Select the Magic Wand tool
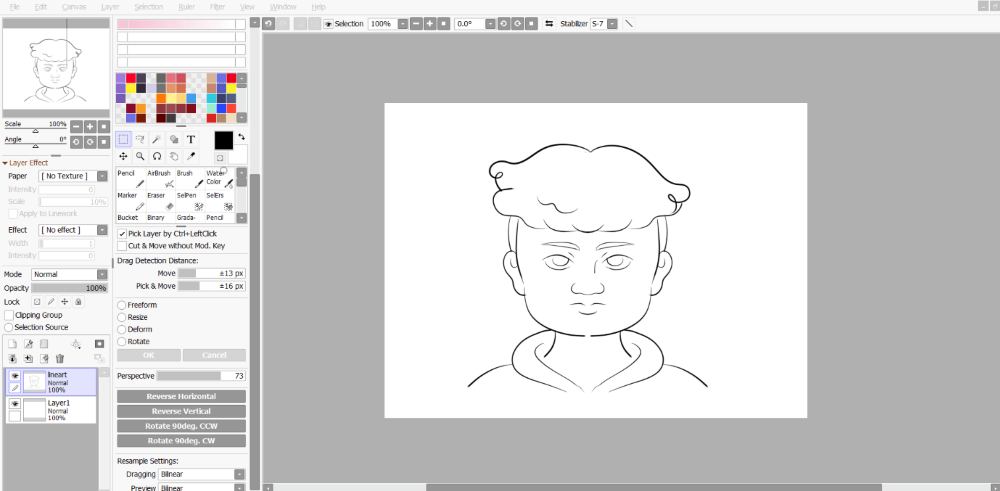 point(157,140)
